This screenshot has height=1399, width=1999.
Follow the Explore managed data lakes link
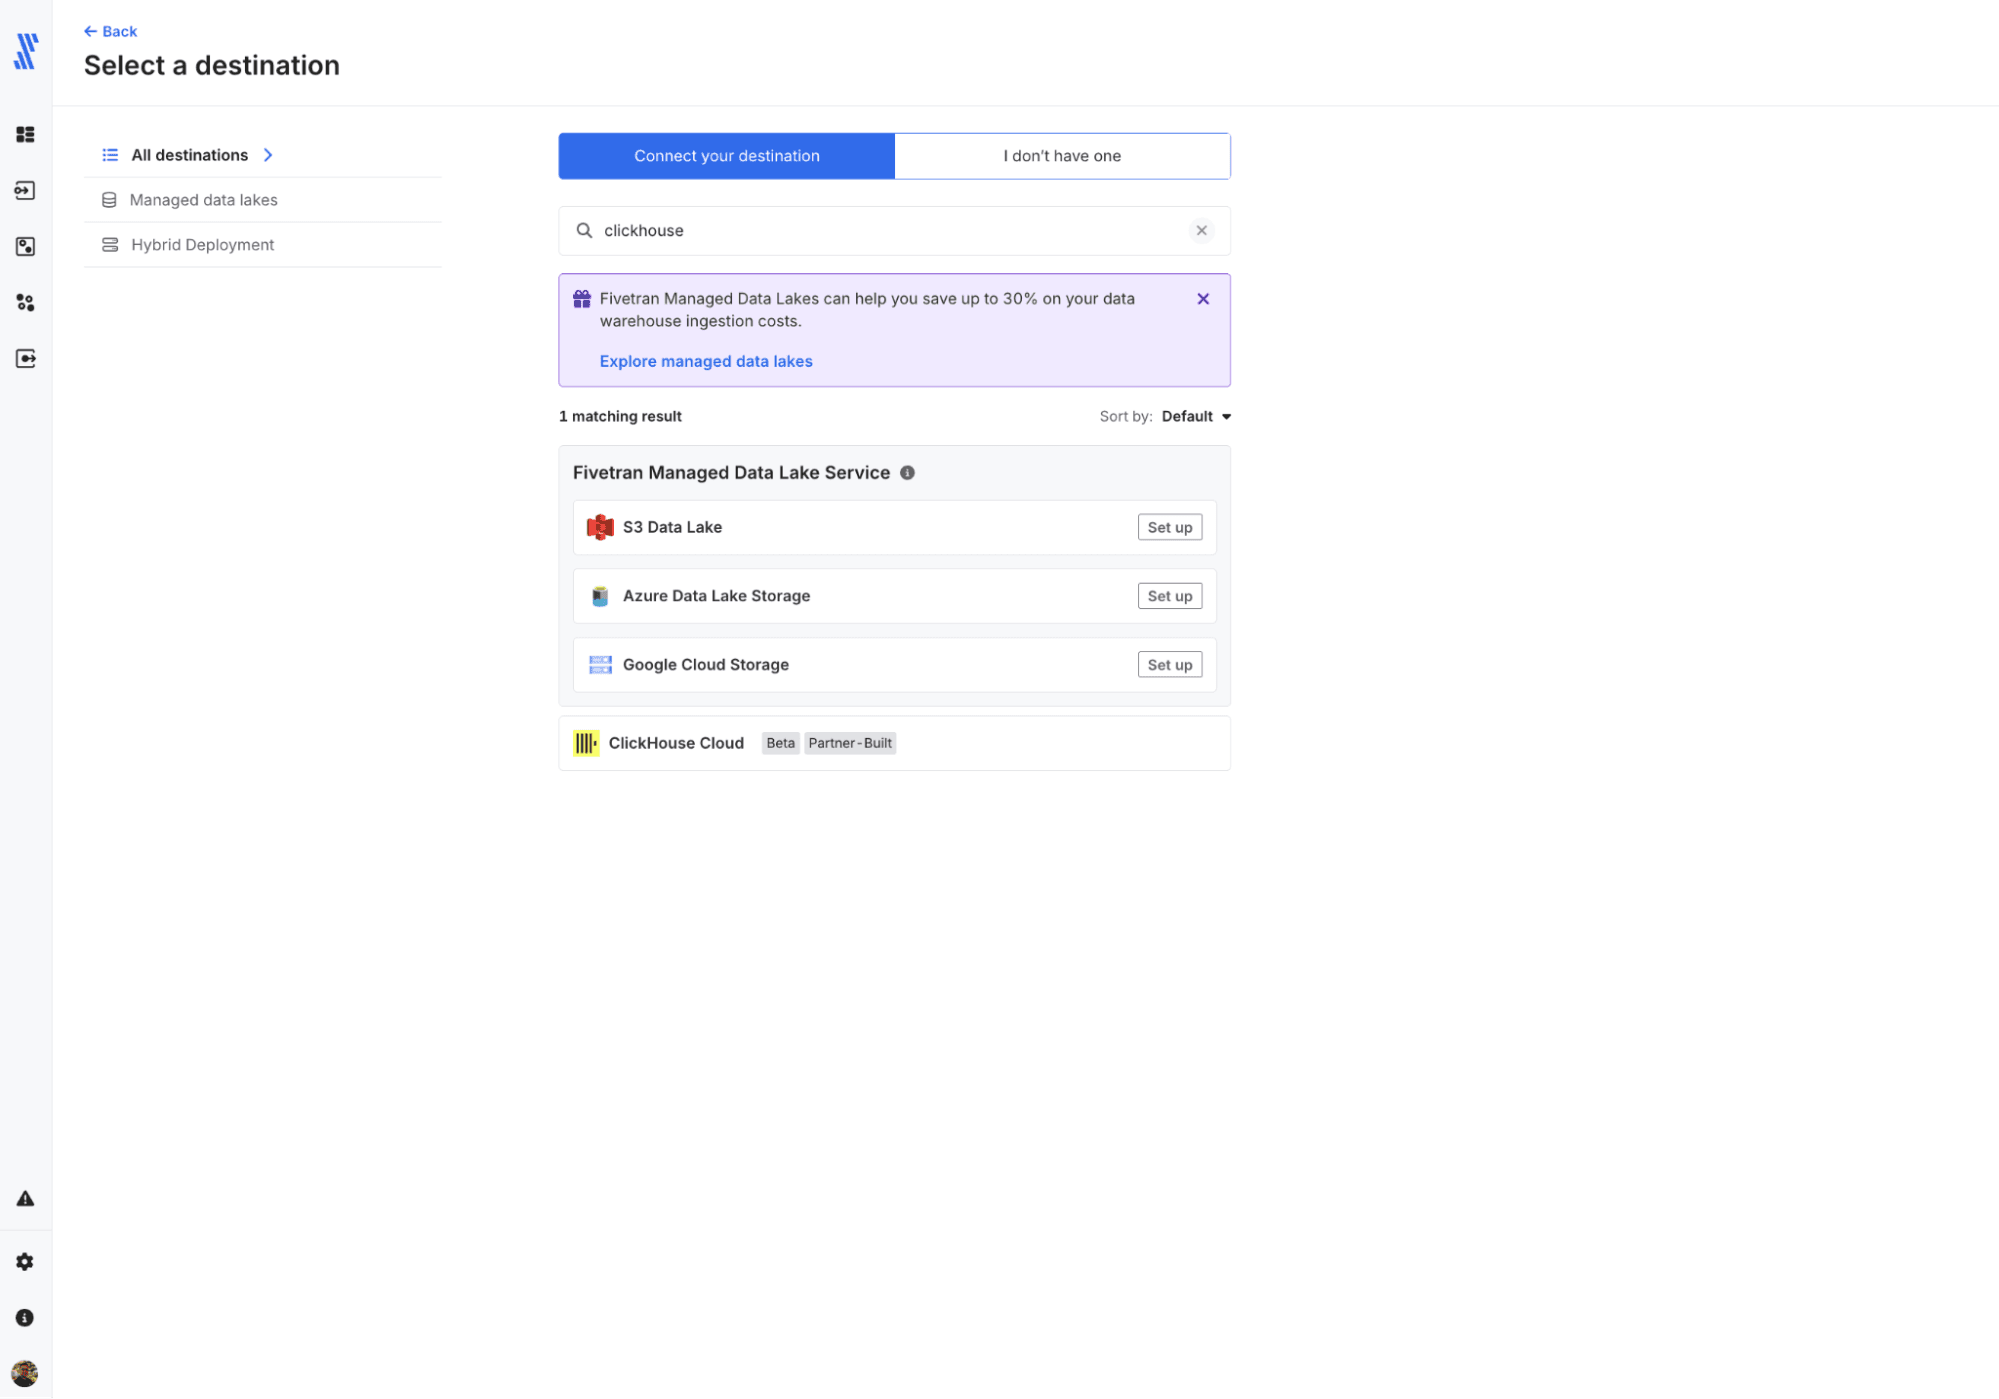705,362
